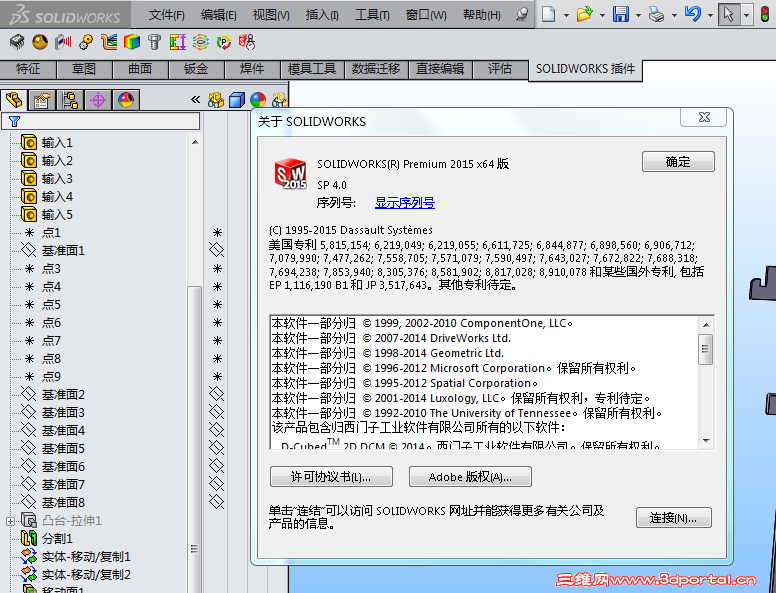Collapse the display pane with « chevron

(x=195, y=99)
